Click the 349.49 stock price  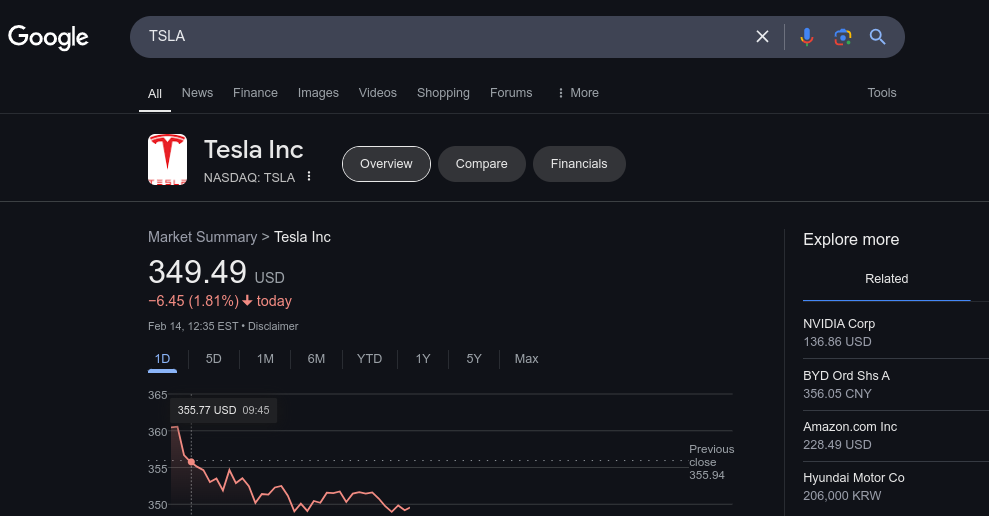coord(197,273)
